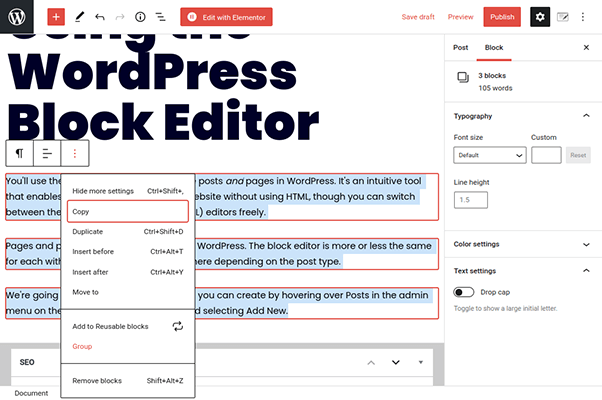Click the paragraph block type icon
Image resolution: width=602 pixels, height=400 pixels.
tap(20, 154)
